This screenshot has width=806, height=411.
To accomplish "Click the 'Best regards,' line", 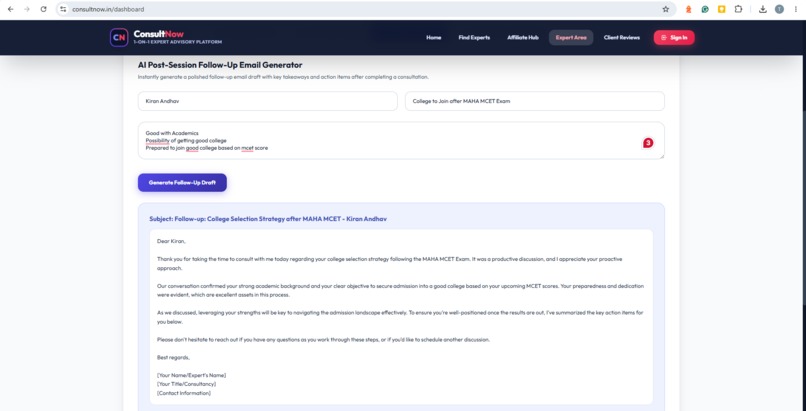I will point(173,357).
